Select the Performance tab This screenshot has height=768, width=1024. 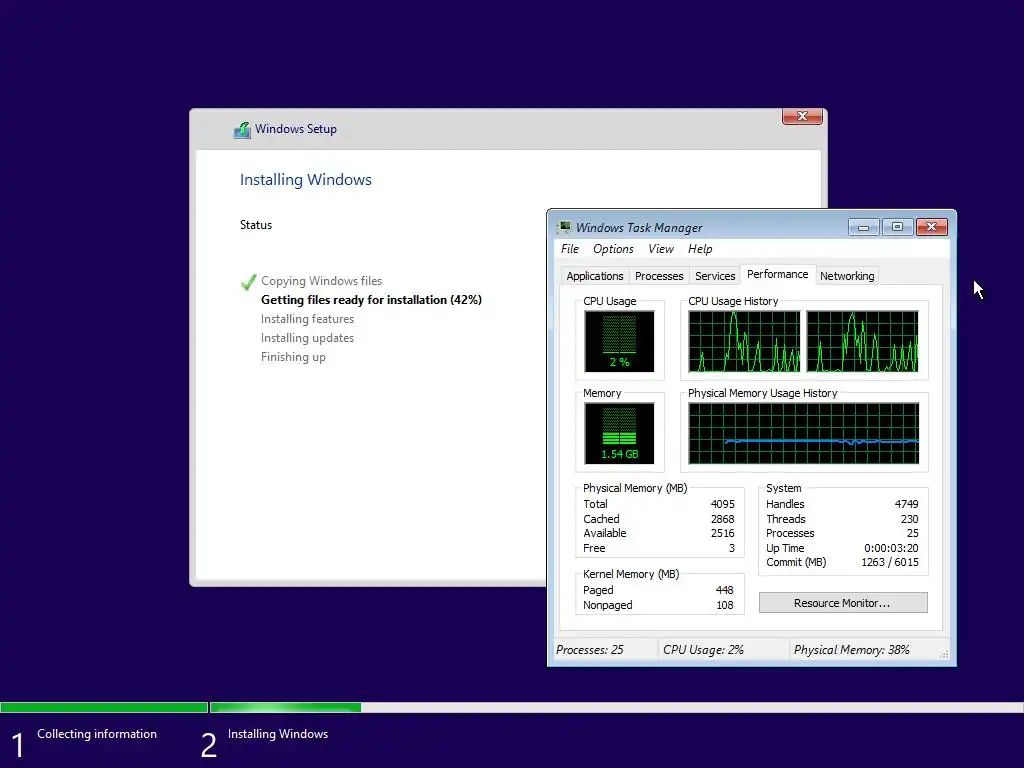coord(778,274)
